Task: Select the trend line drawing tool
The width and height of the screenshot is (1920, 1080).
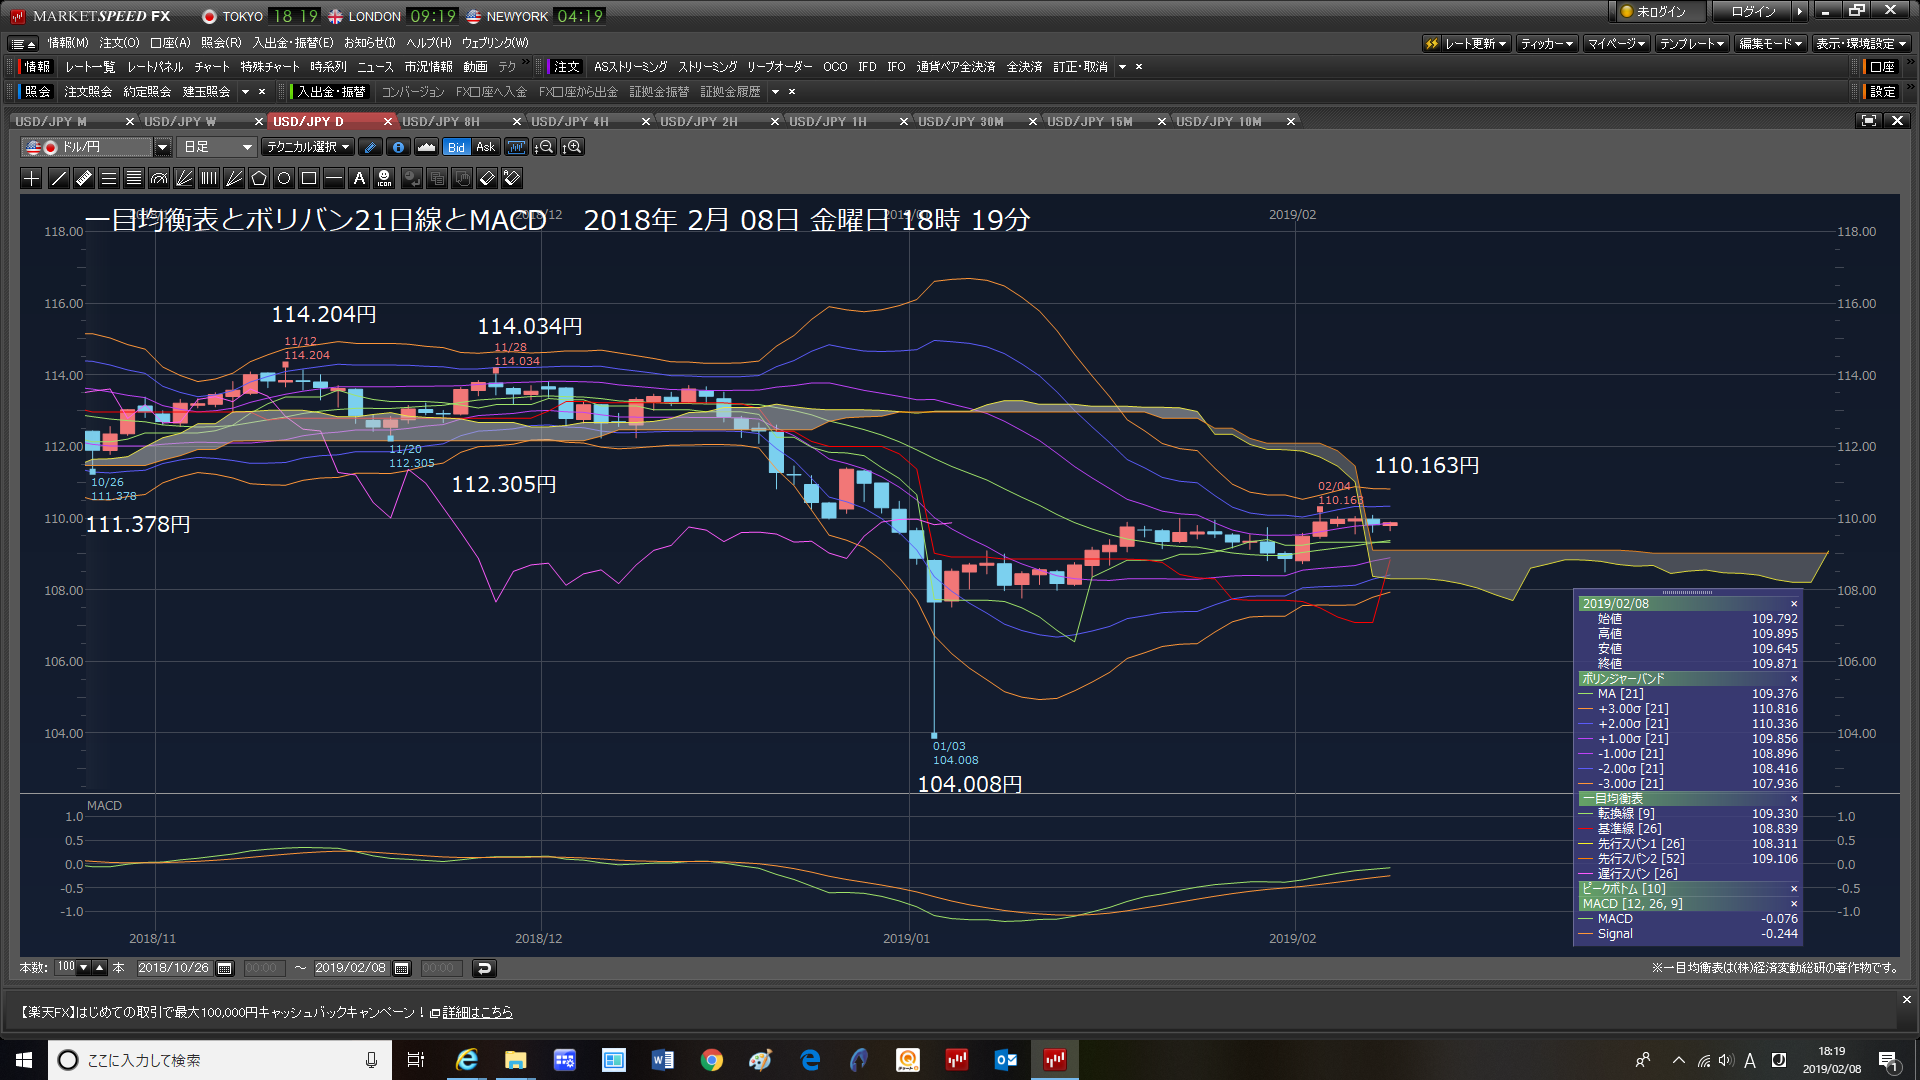Action: tap(59, 178)
